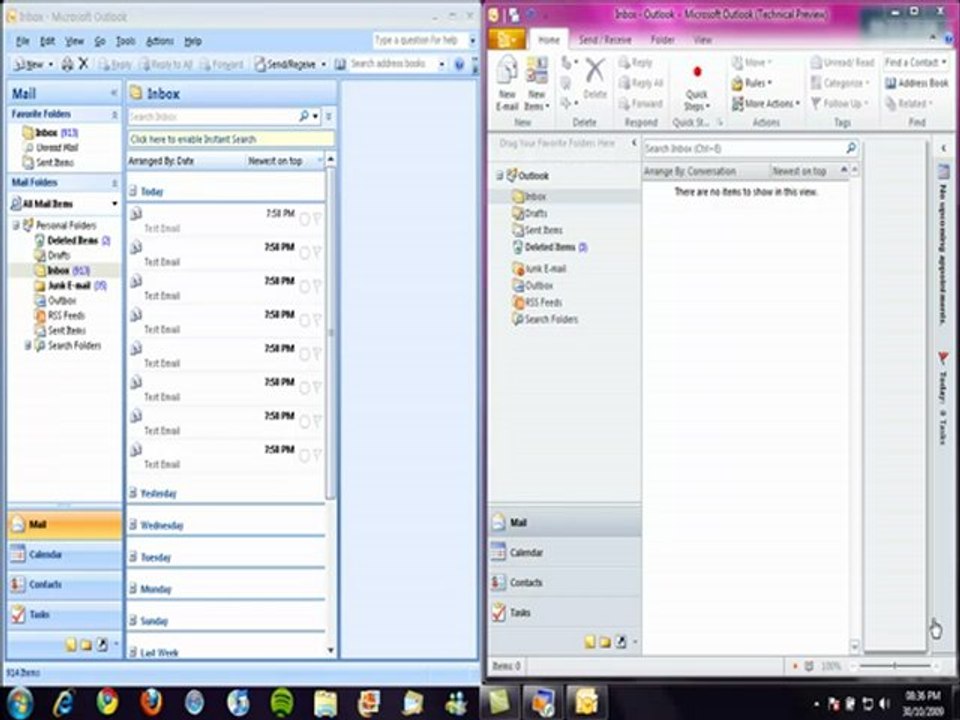Screen dimensions: 960x720
Task: Collapse the Today group in Outlook 2007
Action: click(x=133, y=191)
